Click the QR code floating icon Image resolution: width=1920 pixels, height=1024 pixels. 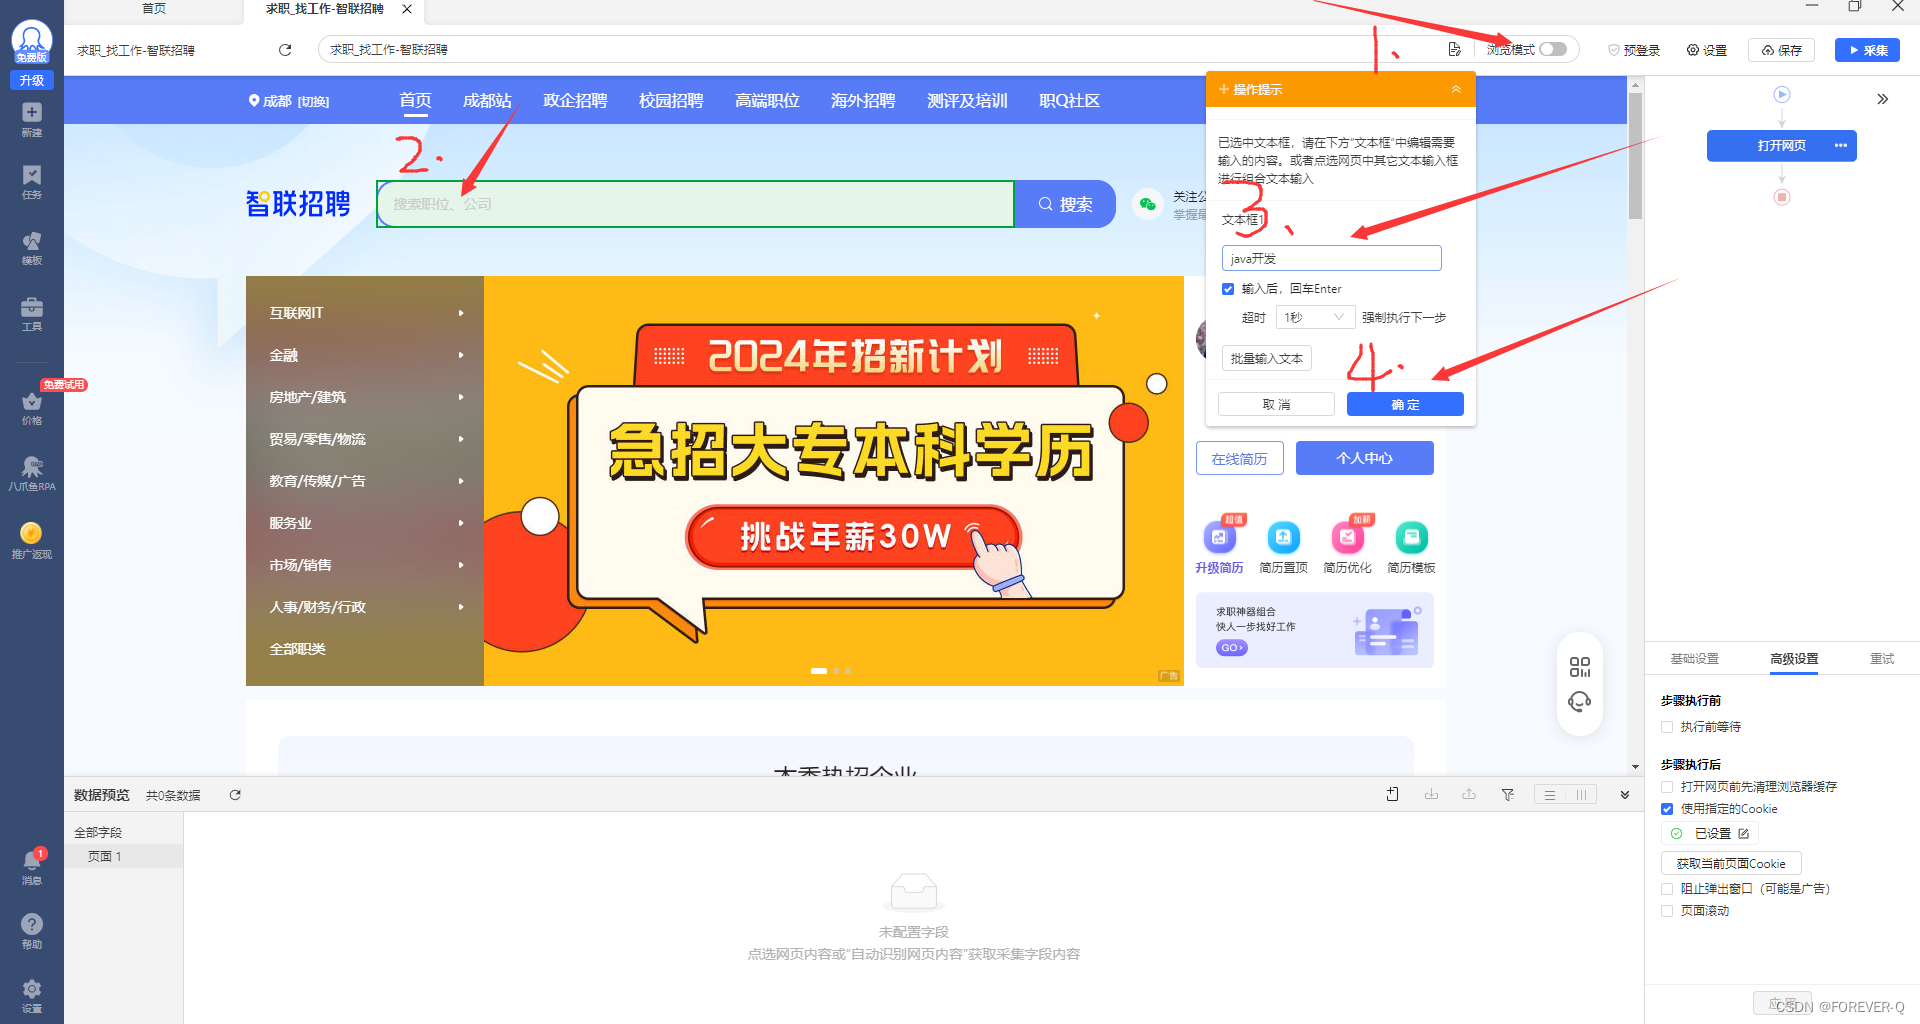(x=1580, y=667)
